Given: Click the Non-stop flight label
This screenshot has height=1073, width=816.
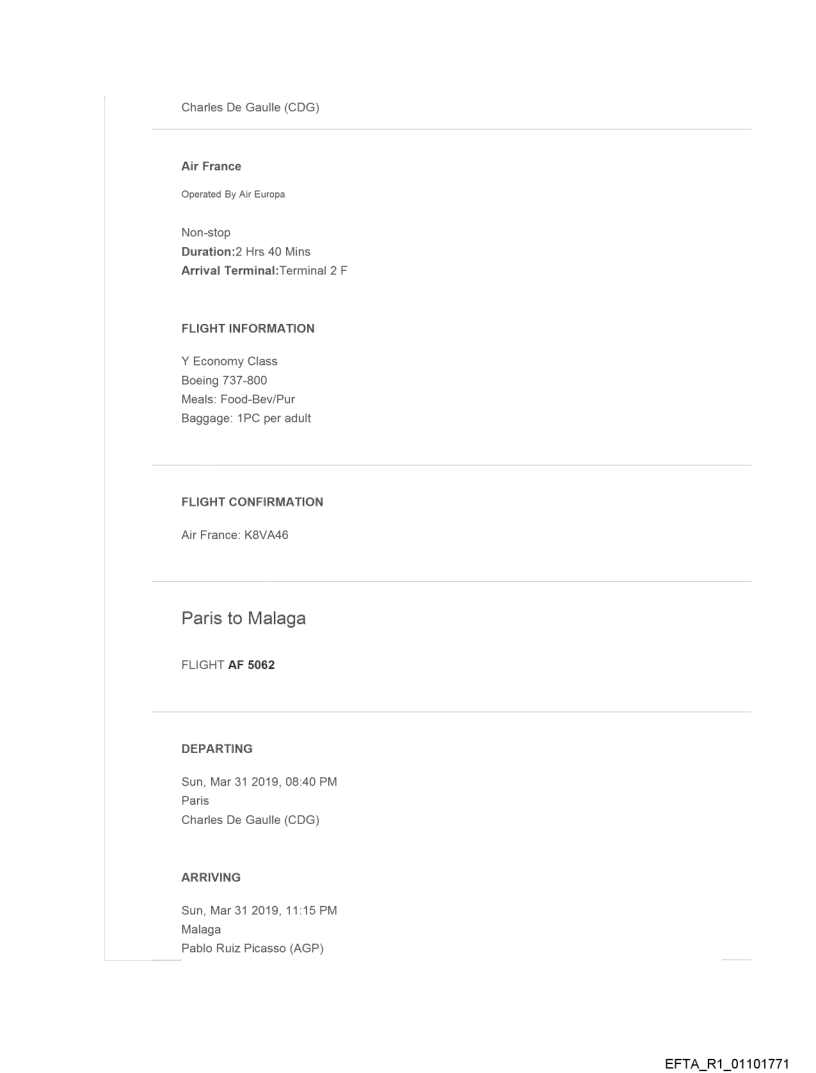Looking at the screenshot, I should [x=206, y=233].
